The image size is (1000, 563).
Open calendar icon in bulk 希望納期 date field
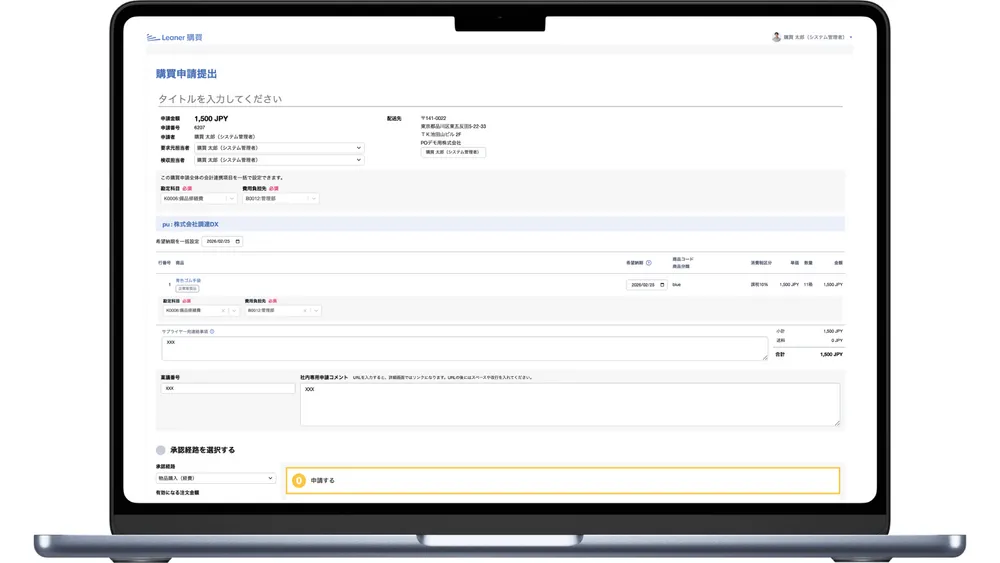(237, 242)
